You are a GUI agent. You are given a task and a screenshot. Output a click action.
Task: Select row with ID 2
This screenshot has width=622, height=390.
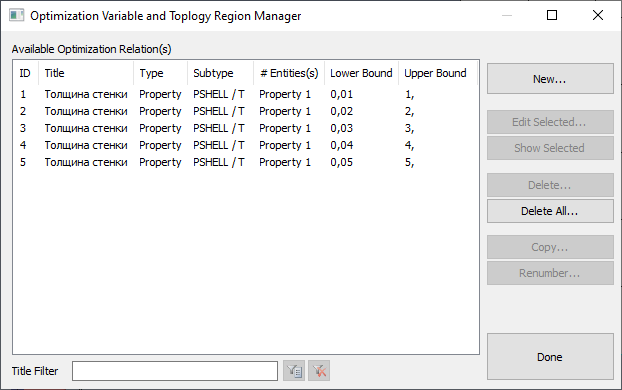(x=246, y=111)
